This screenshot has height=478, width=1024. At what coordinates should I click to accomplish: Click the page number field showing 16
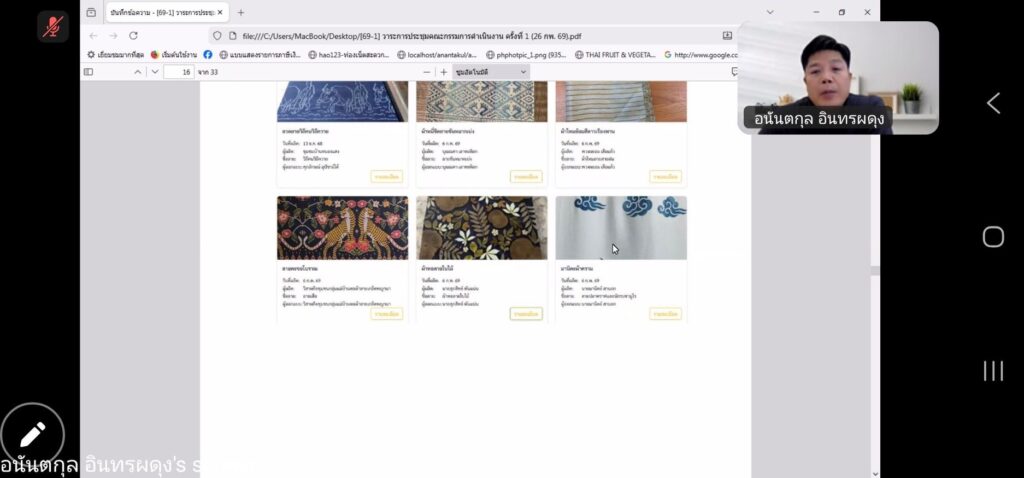pos(179,72)
